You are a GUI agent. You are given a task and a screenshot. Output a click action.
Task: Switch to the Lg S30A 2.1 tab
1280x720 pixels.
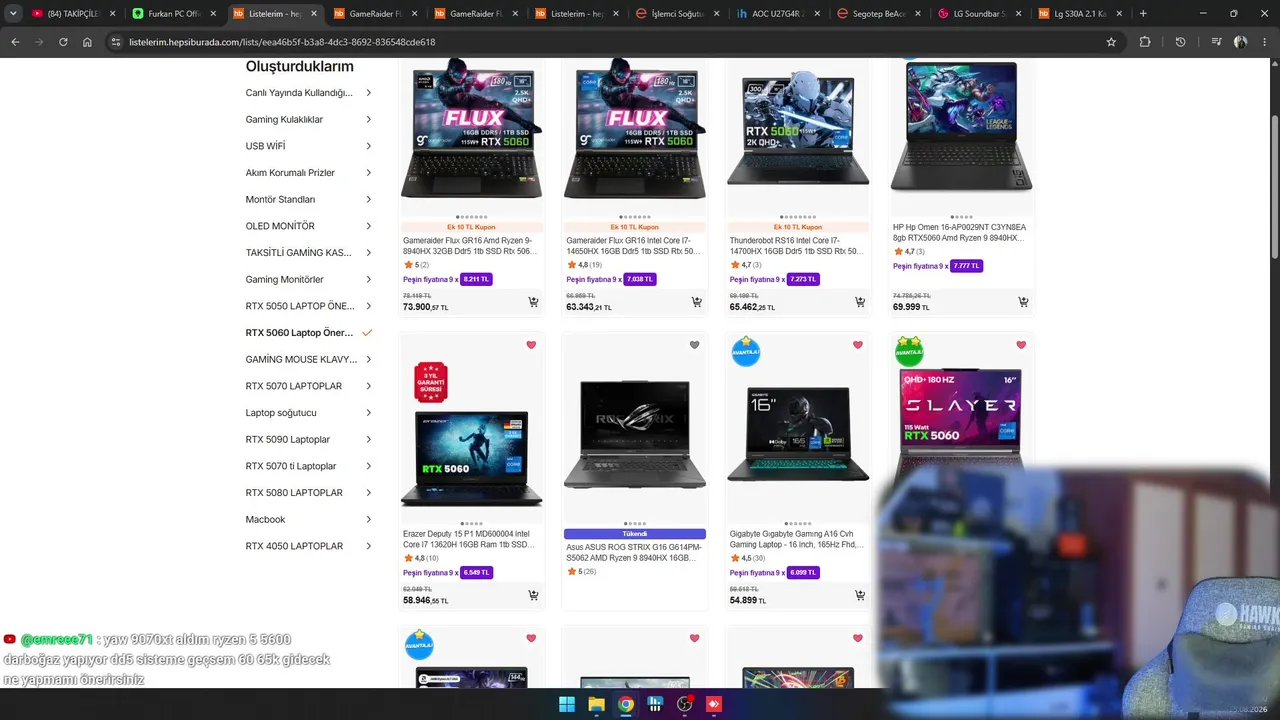[1080, 14]
